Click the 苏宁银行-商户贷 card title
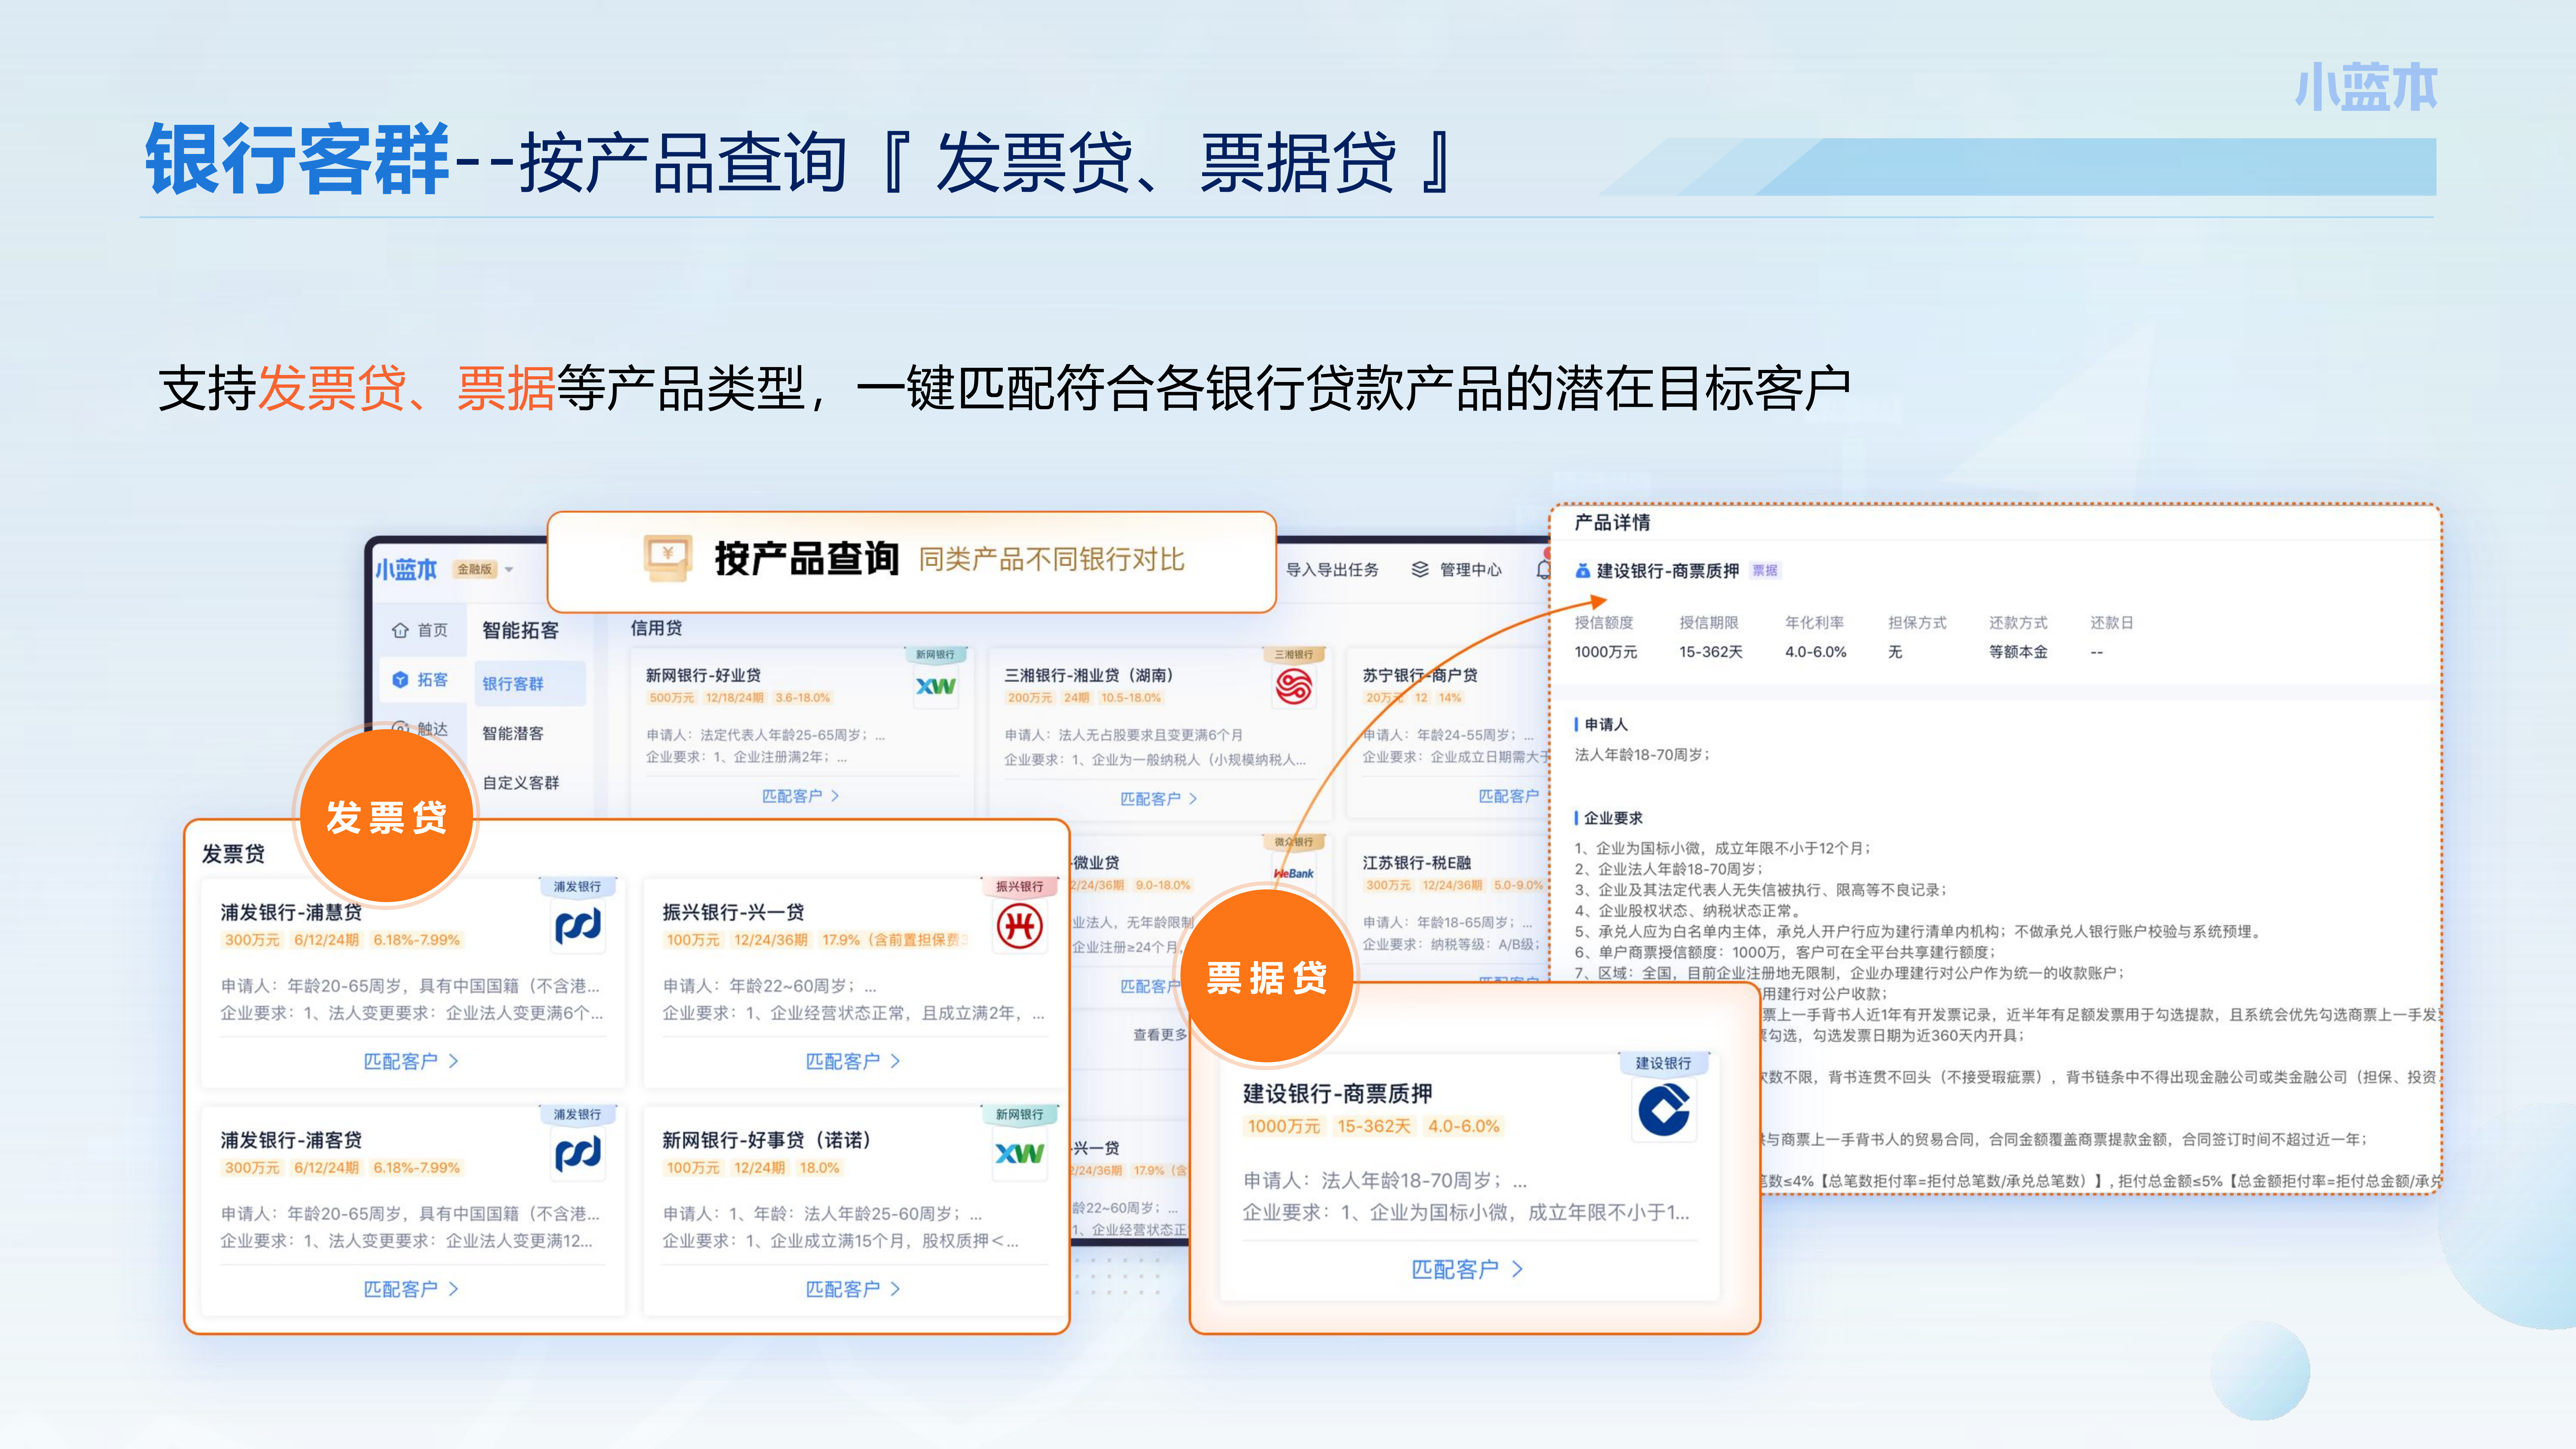2576x1449 pixels. point(1420,676)
